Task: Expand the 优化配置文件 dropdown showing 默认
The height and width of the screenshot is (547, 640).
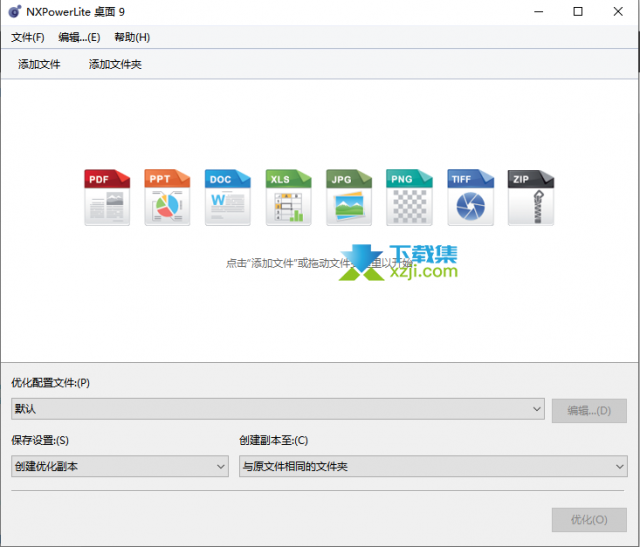Action: (278, 409)
